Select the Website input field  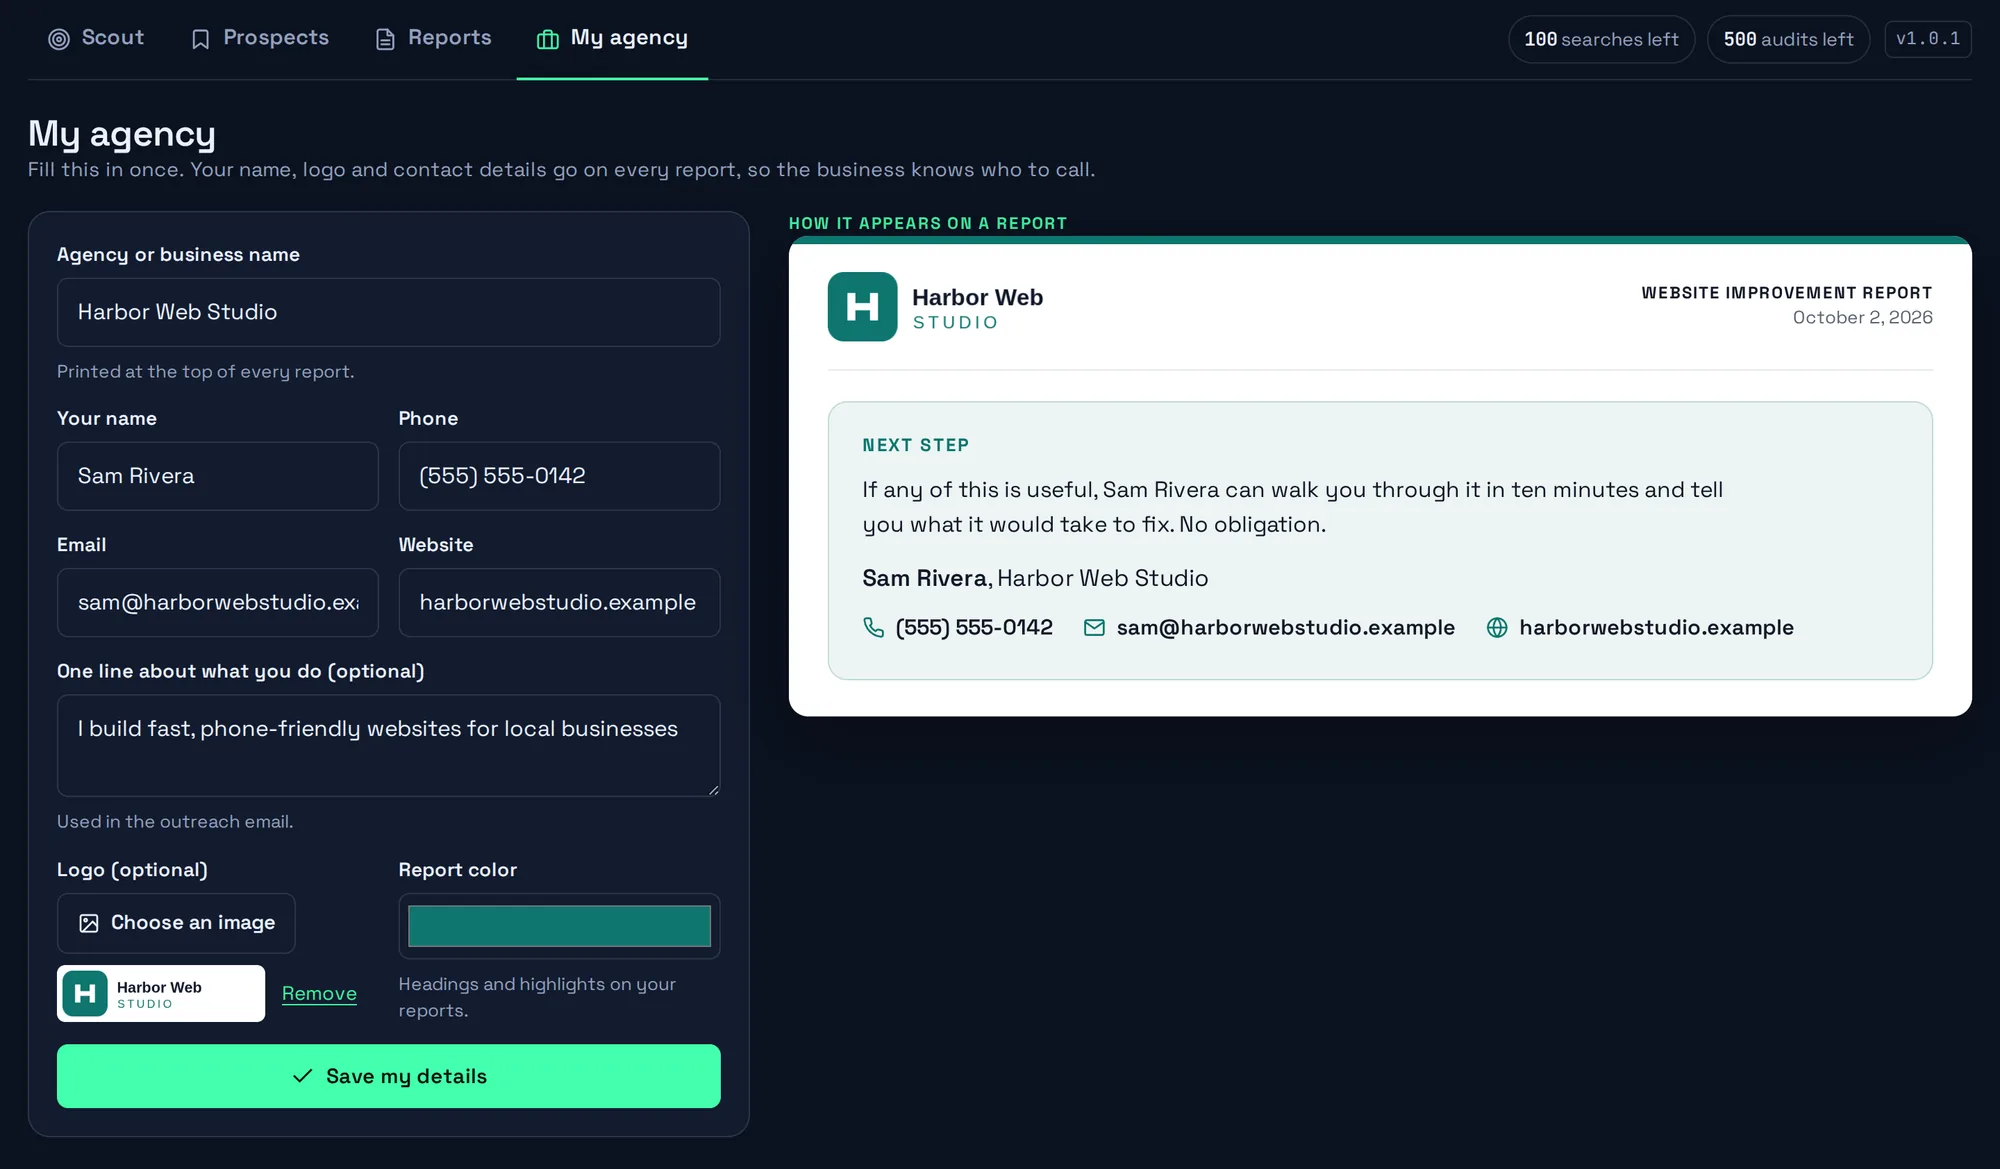(x=559, y=602)
